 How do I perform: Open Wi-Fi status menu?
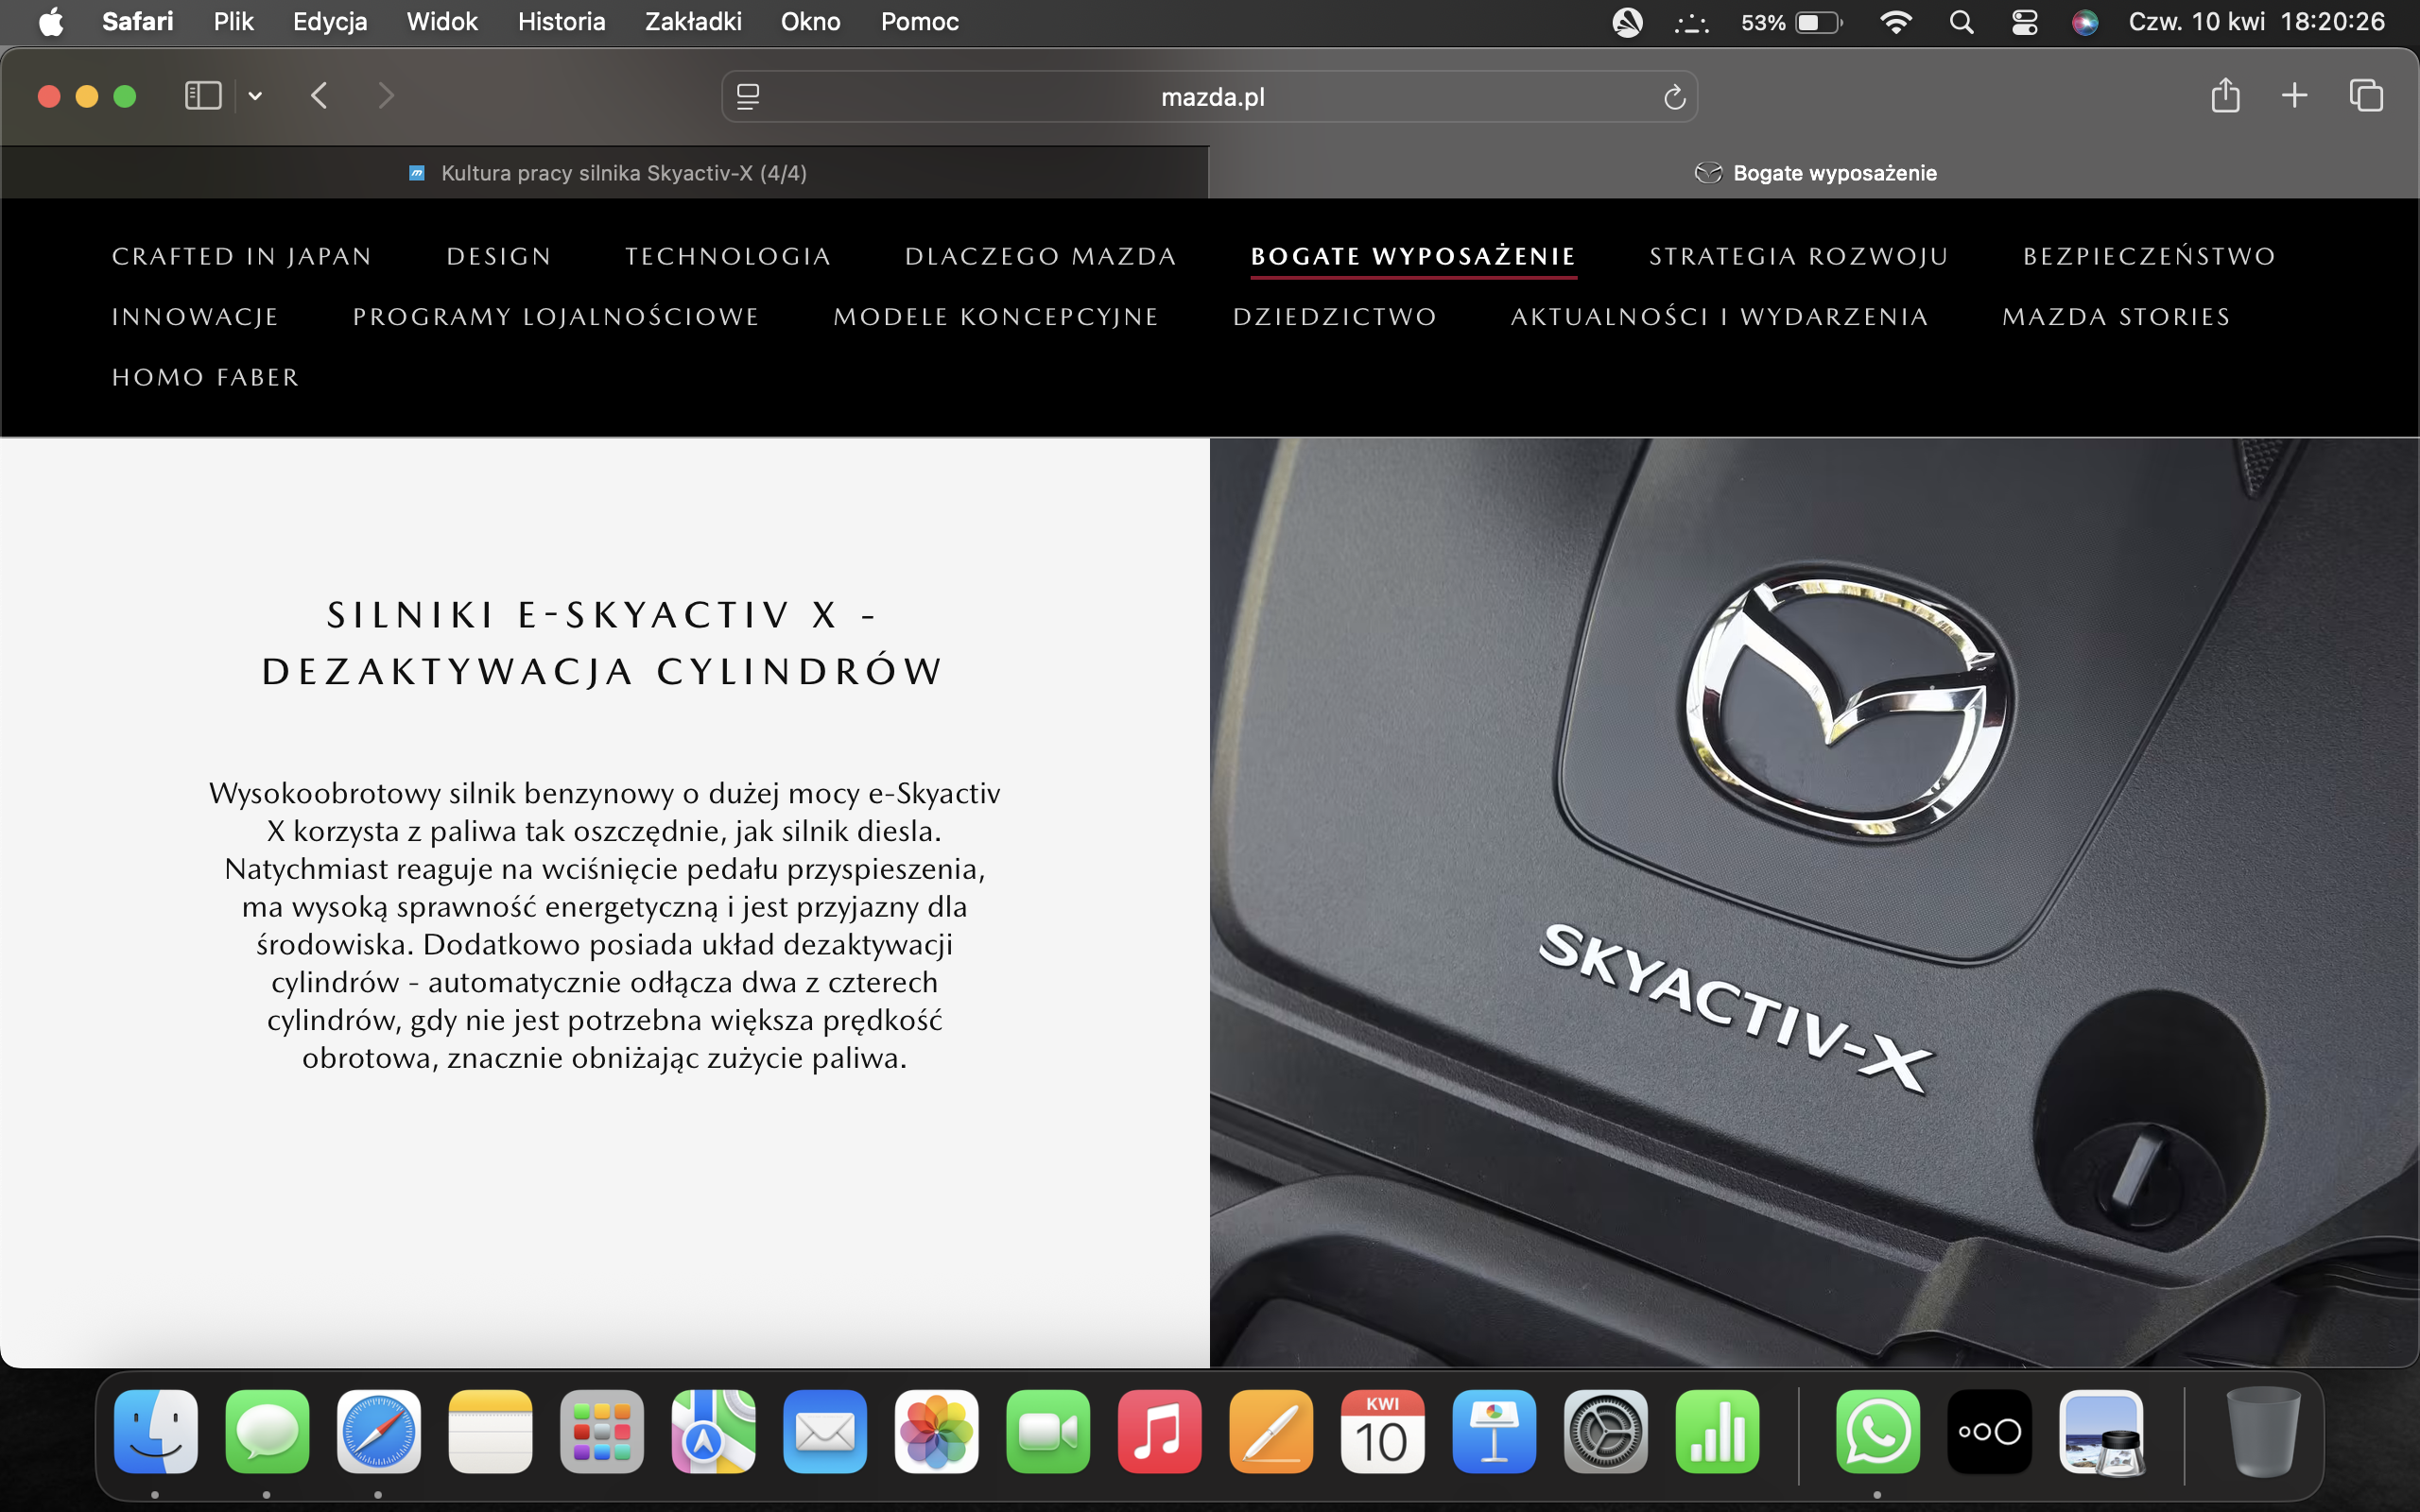point(1896,22)
